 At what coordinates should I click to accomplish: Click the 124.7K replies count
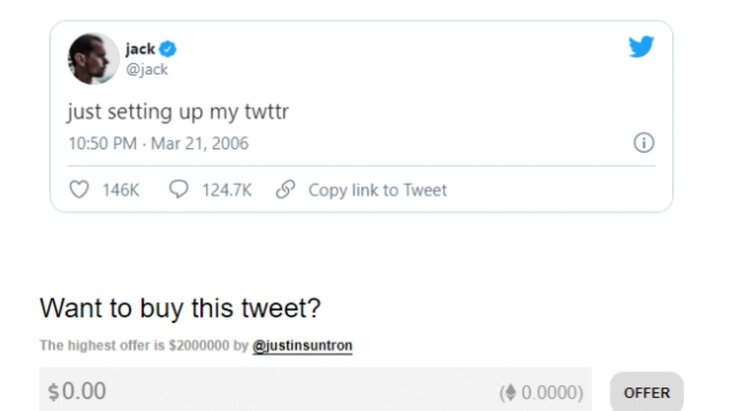(x=226, y=190)
